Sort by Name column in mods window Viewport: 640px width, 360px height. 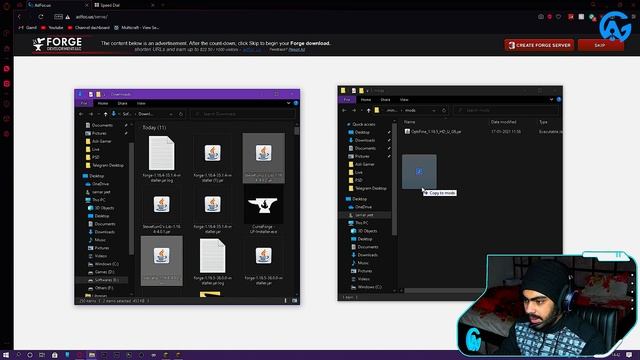(x=409, y=122)
